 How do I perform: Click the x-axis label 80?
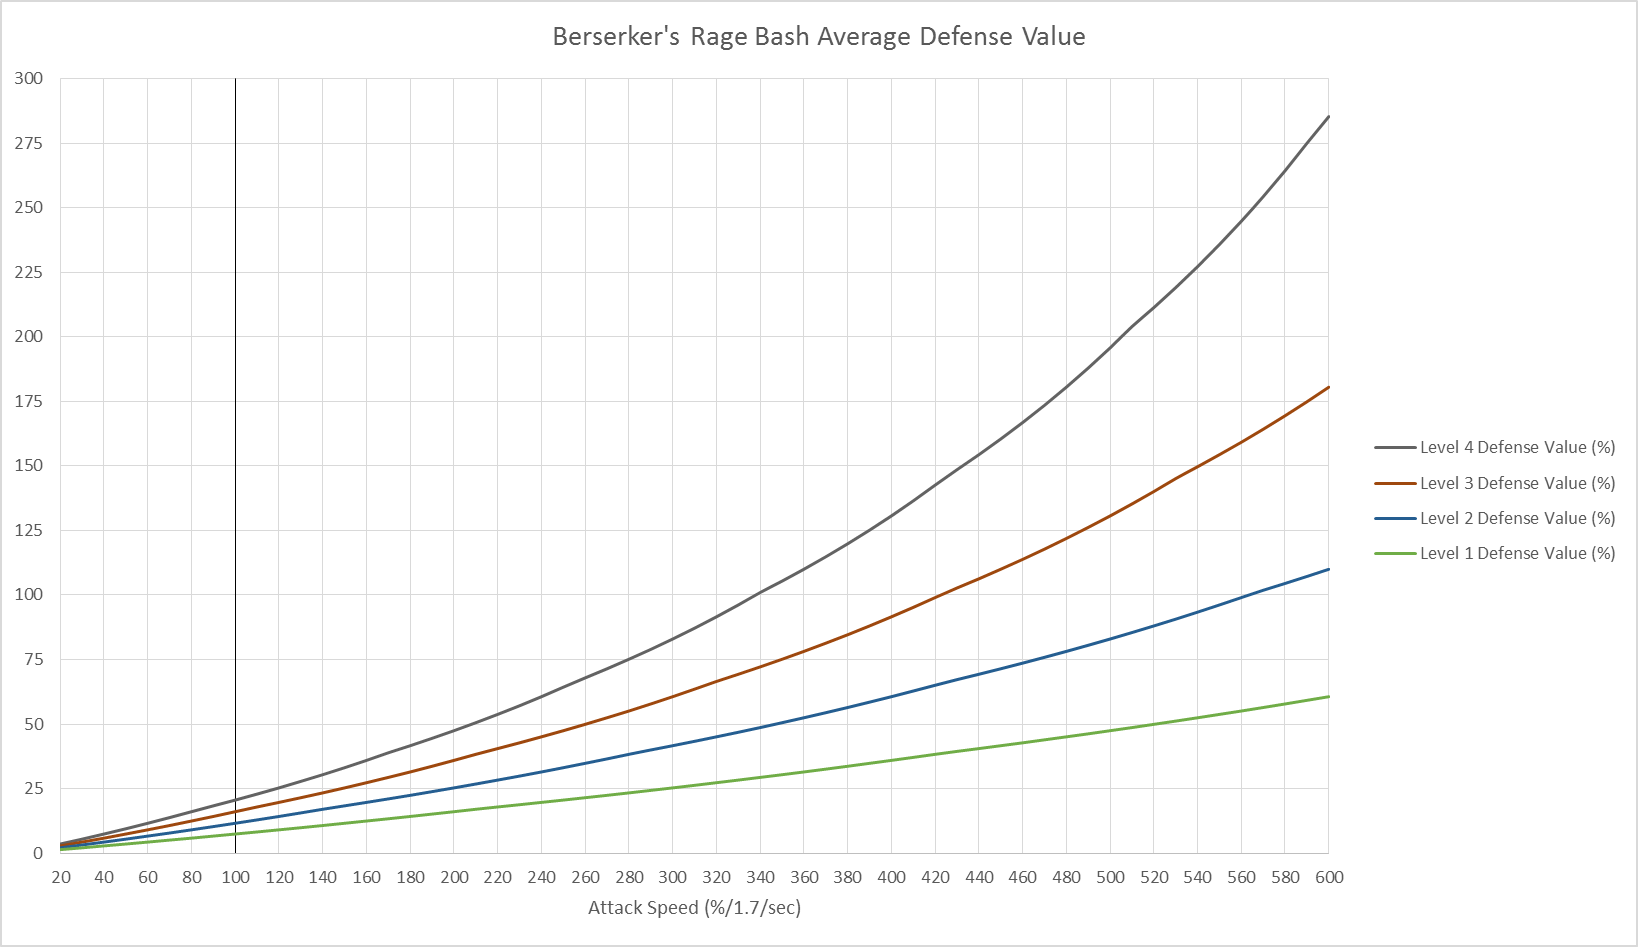click(192, 877)
